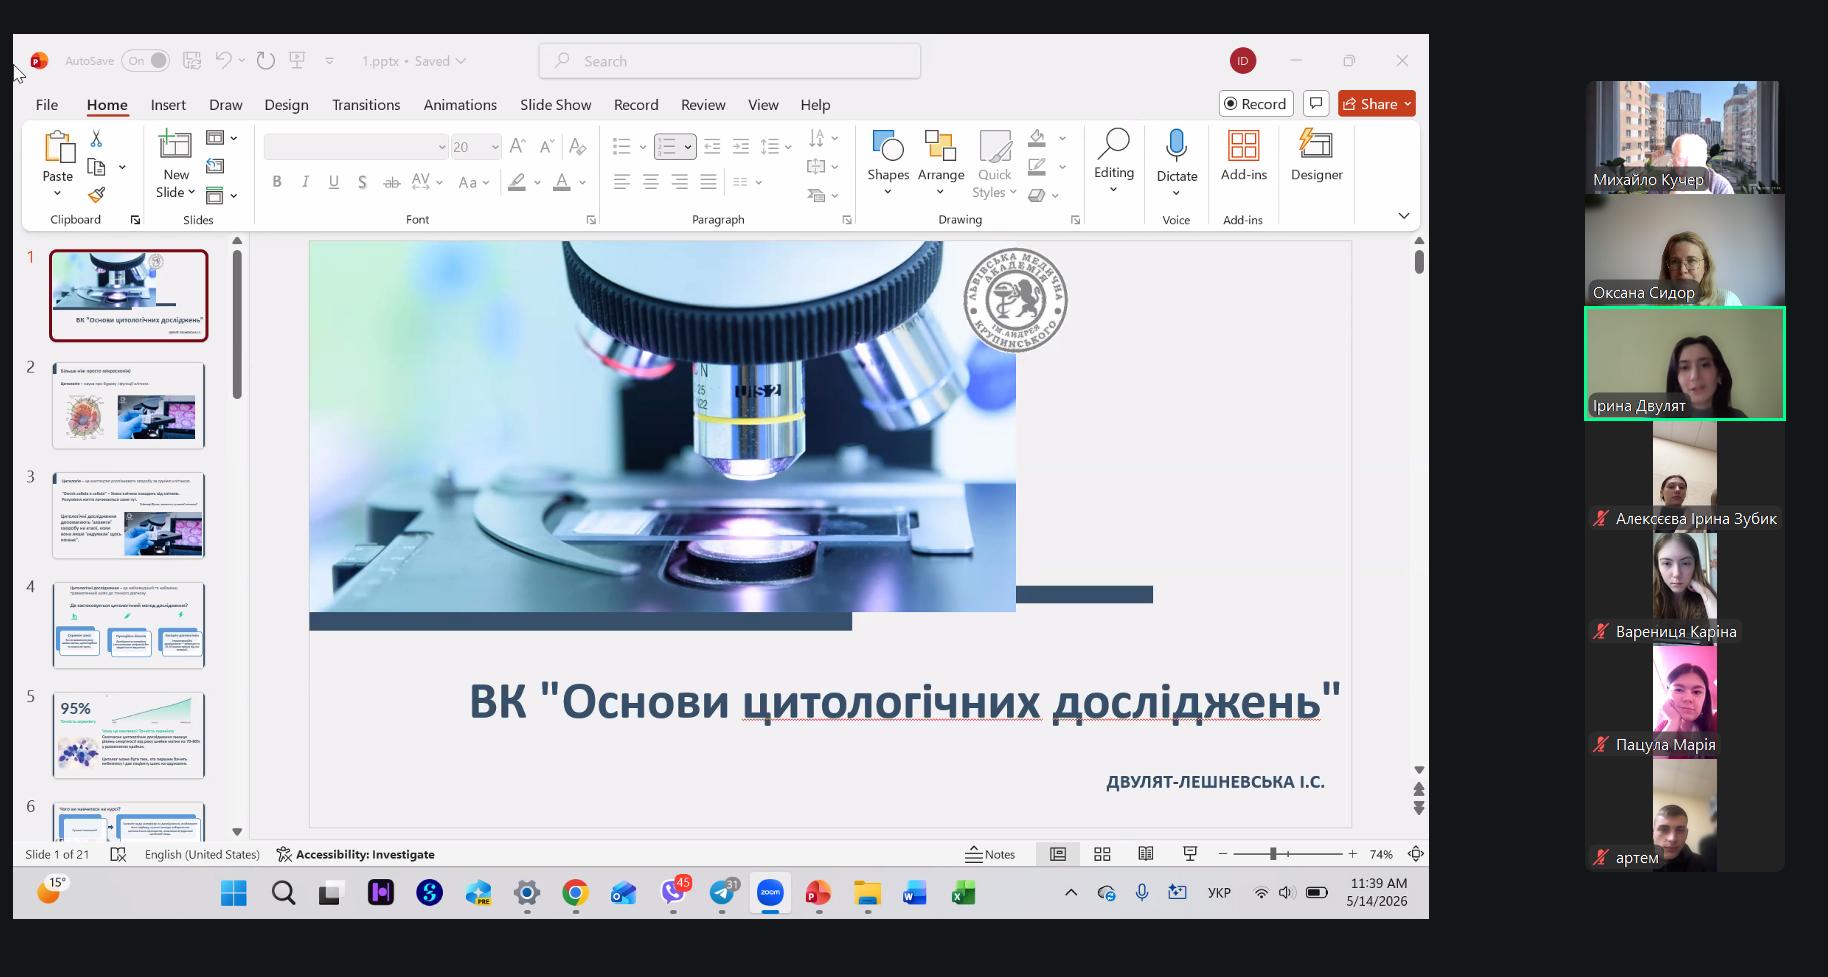Viewport: 1828px width, 977px height.
Task: Switch to the Slide Show tab
Action: (x=555, y=105)
